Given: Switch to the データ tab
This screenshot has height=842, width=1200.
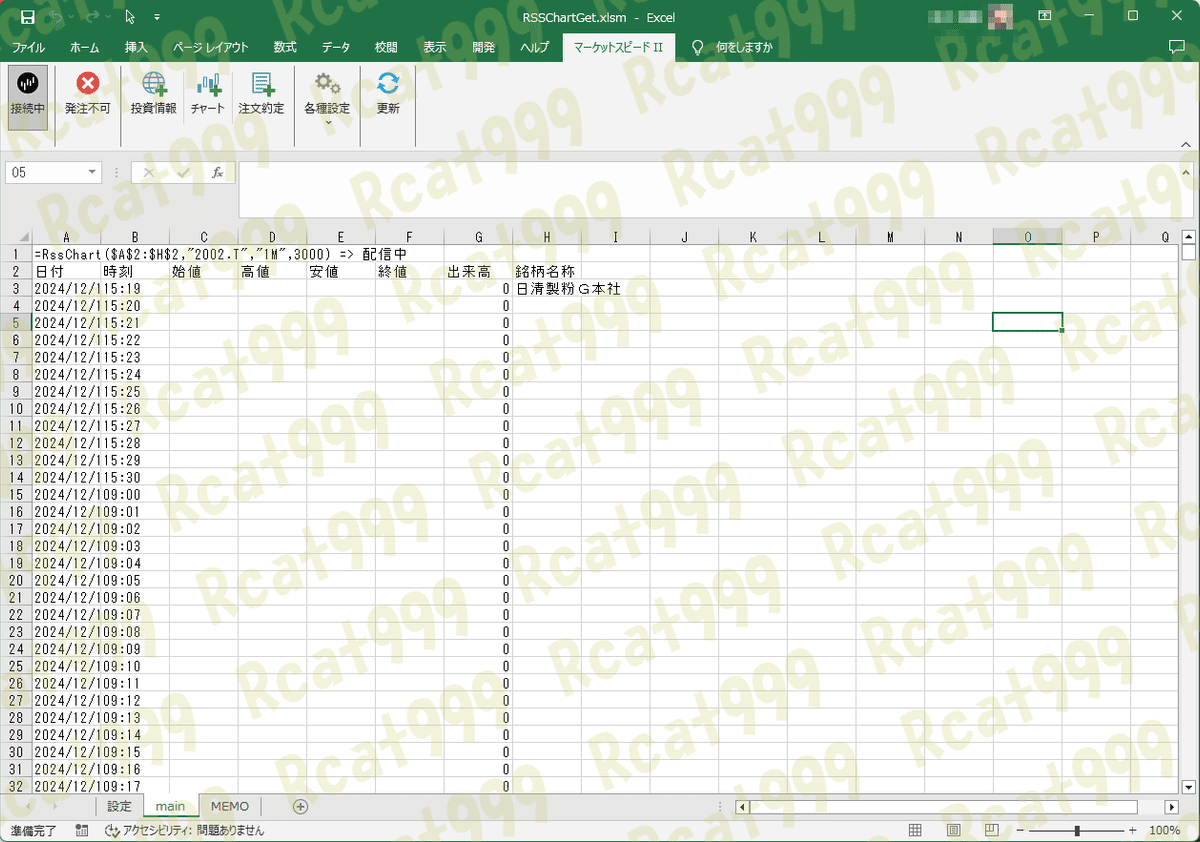Looking at the screenshot, I should [x=336, y=47].
